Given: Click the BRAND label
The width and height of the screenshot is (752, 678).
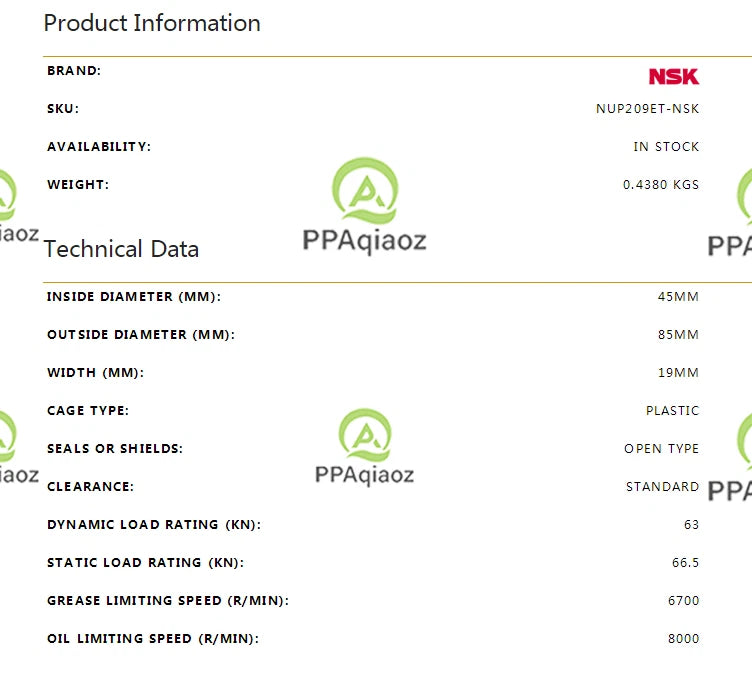Looking at the screenshot, I should [x=74, y=70].
